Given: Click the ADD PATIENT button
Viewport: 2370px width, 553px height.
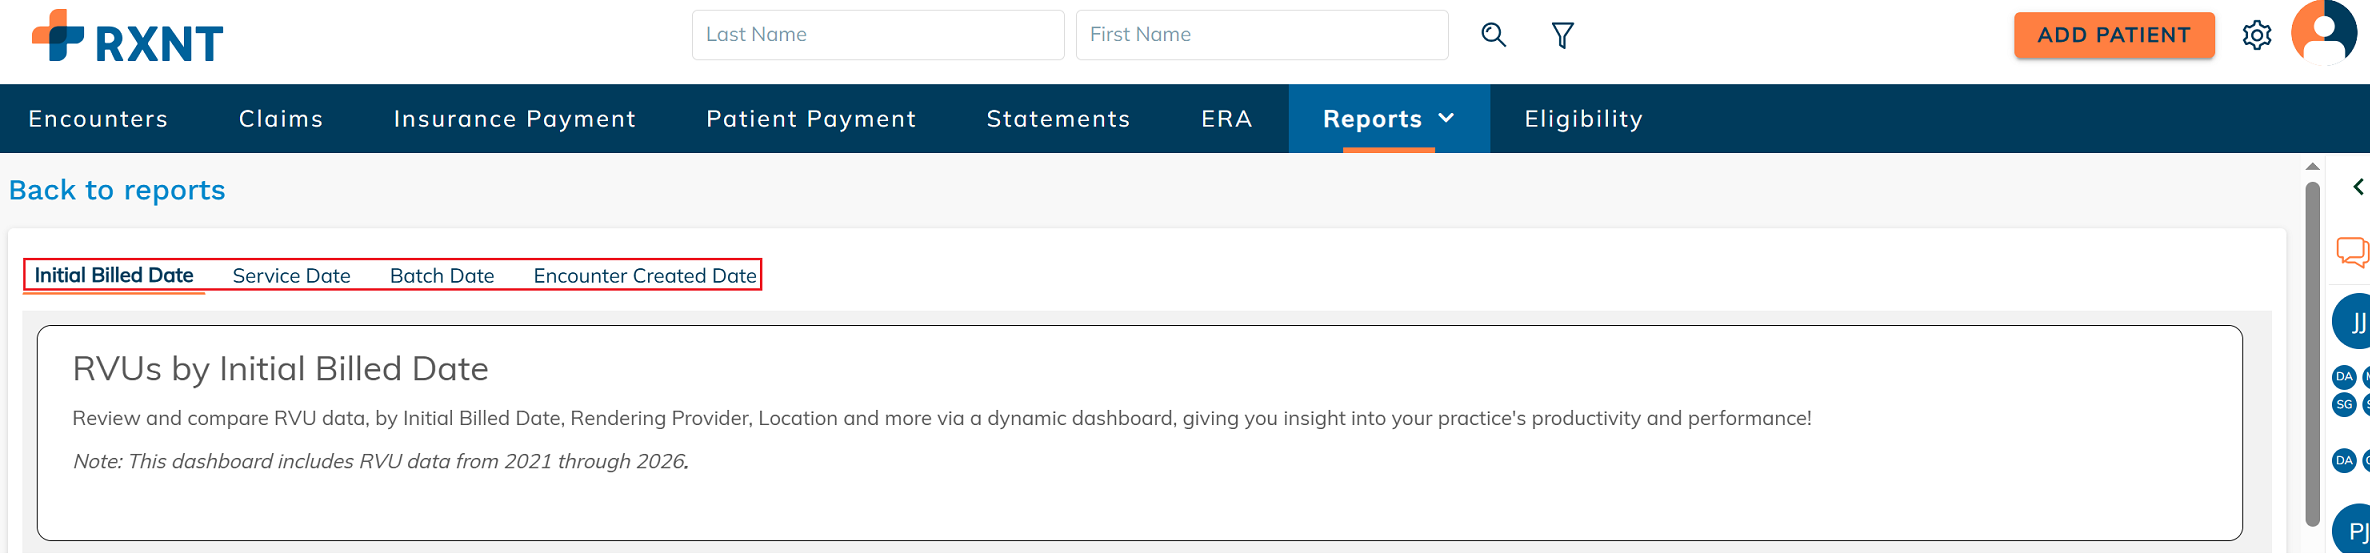Looking at the screenshot, I should pos(2114,35).
